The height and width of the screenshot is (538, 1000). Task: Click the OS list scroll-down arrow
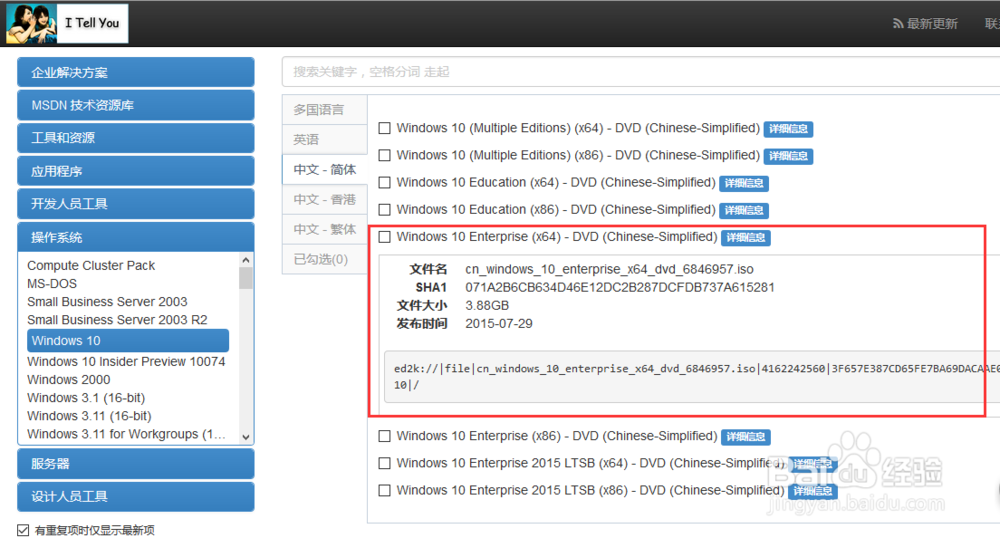pos(246,437)
